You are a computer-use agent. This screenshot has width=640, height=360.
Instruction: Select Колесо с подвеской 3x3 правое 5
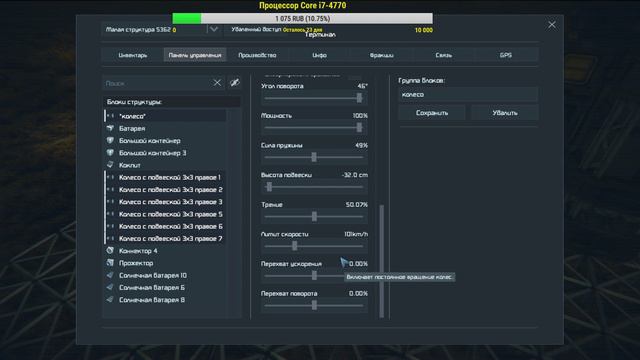tap(165, 214)
